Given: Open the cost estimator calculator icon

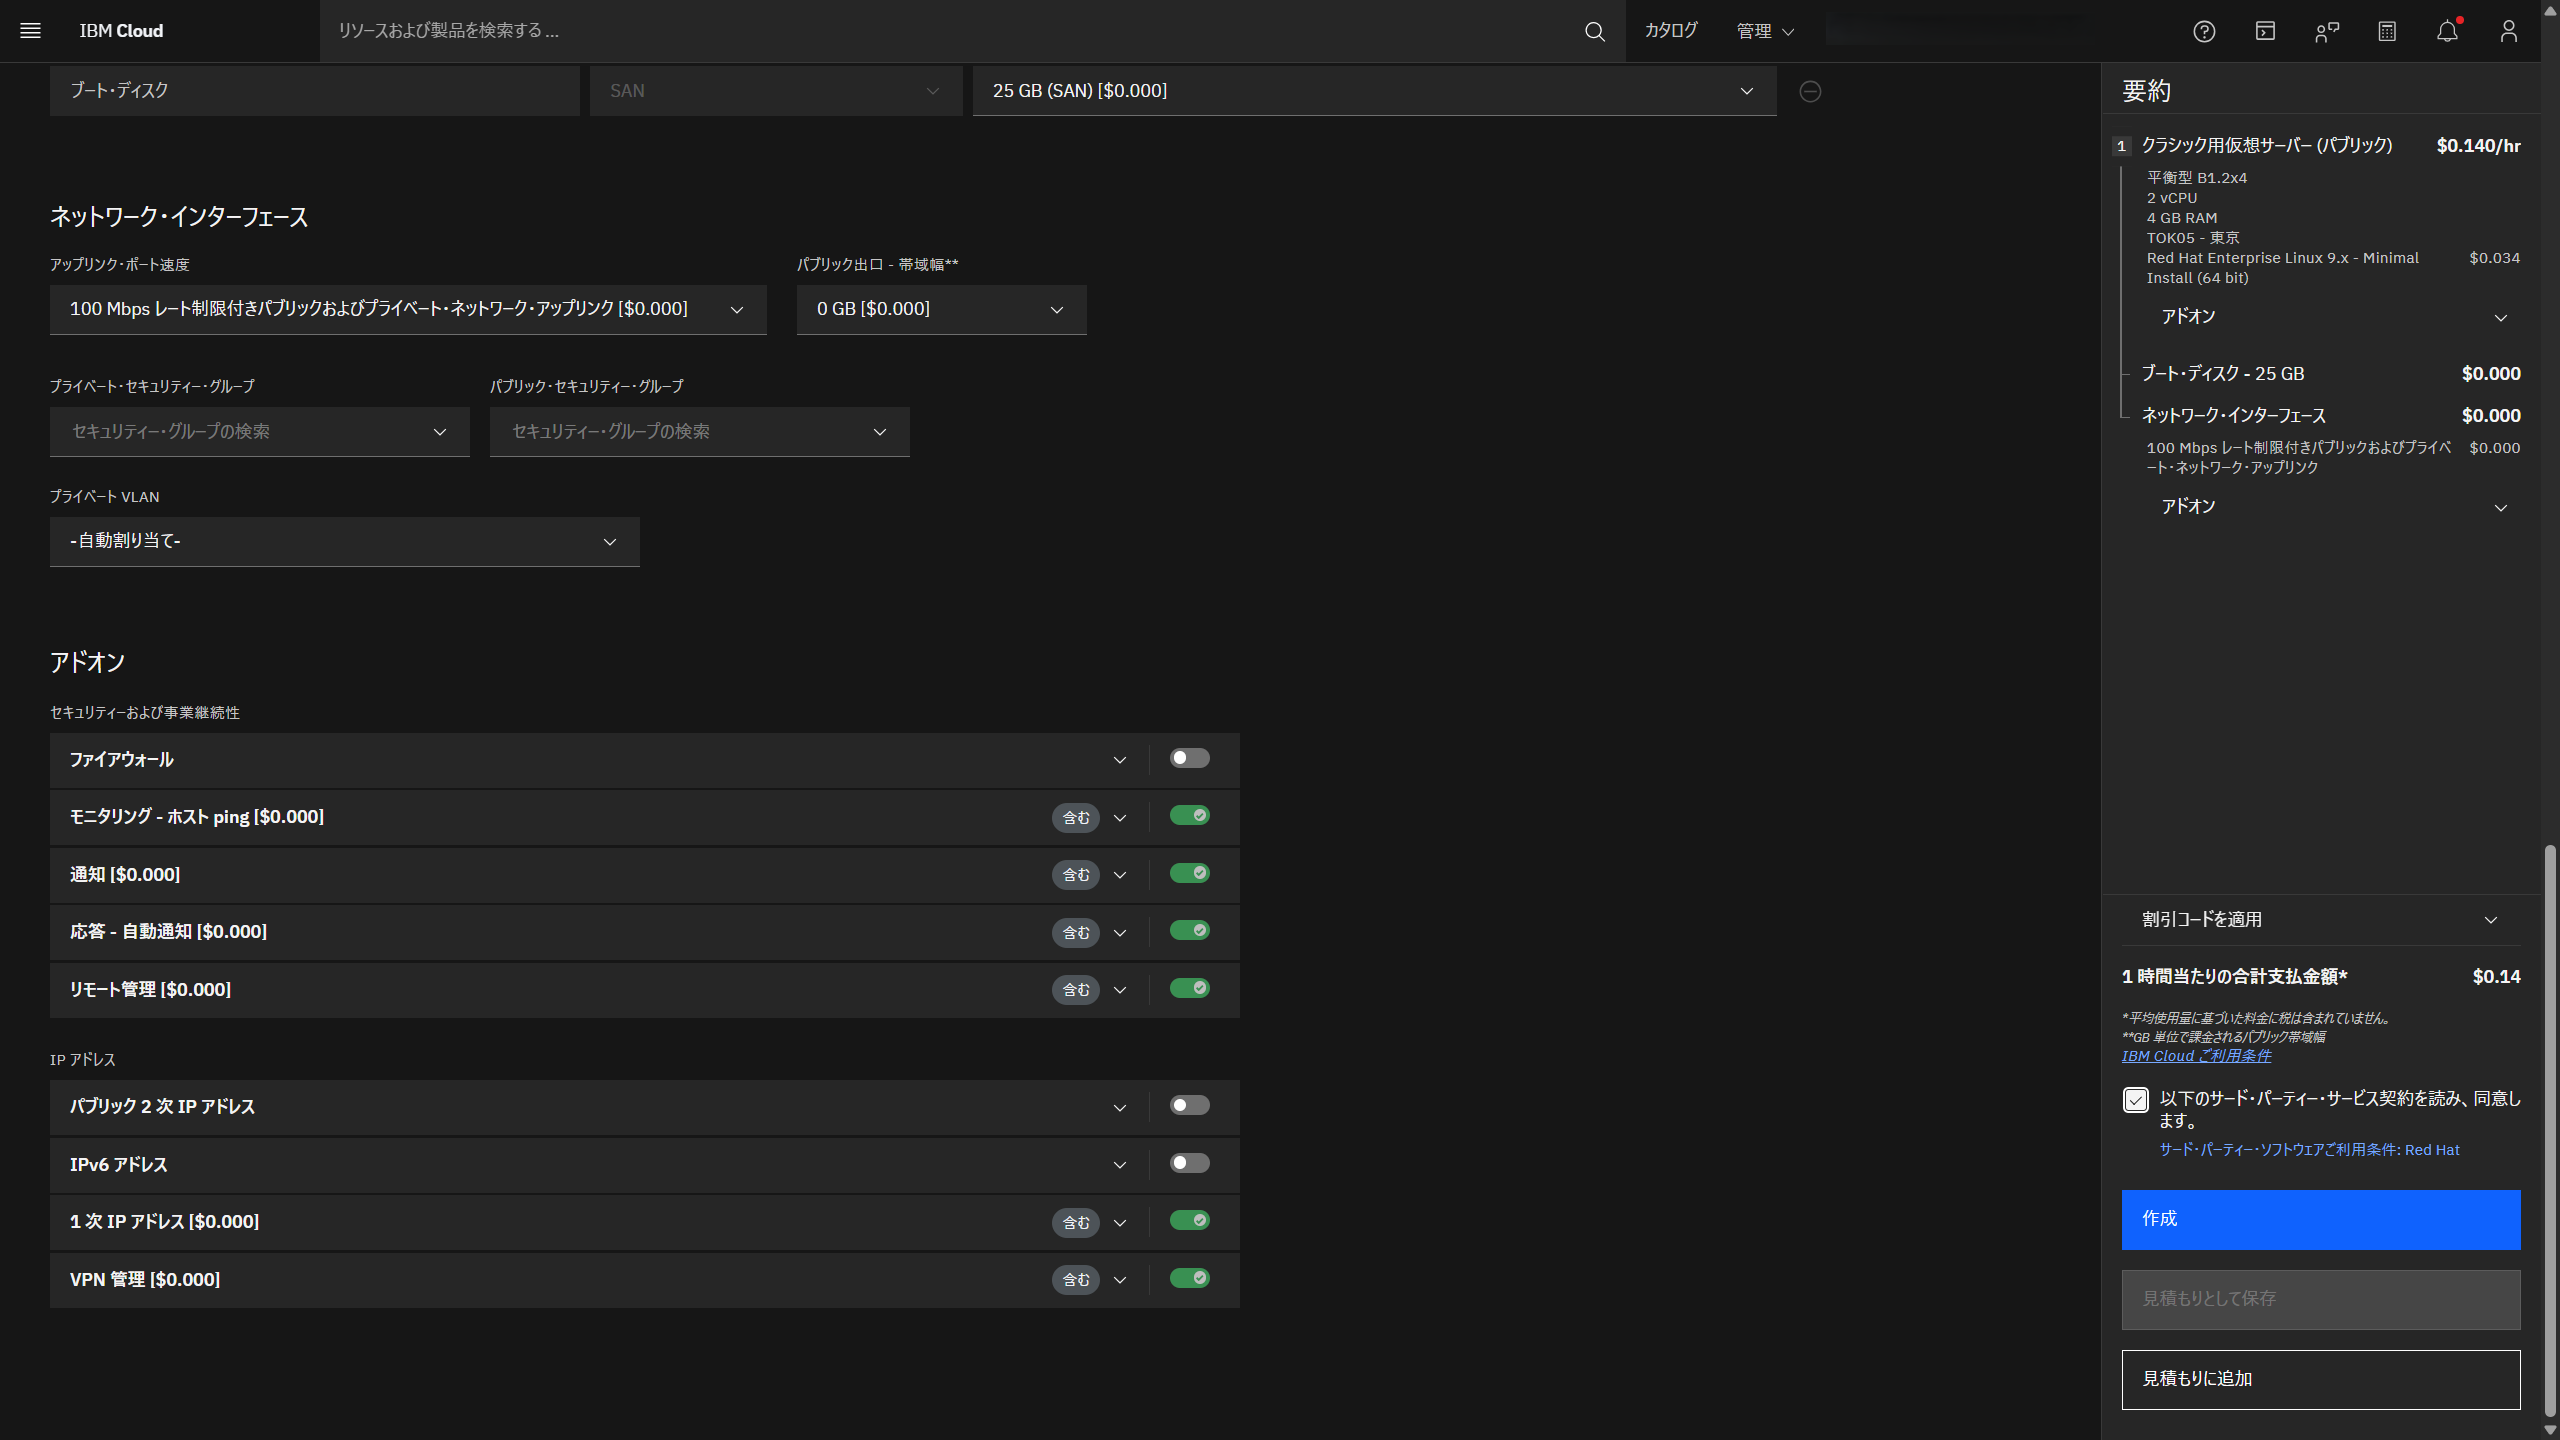Looking at the screenshot, I should 2387,31.
